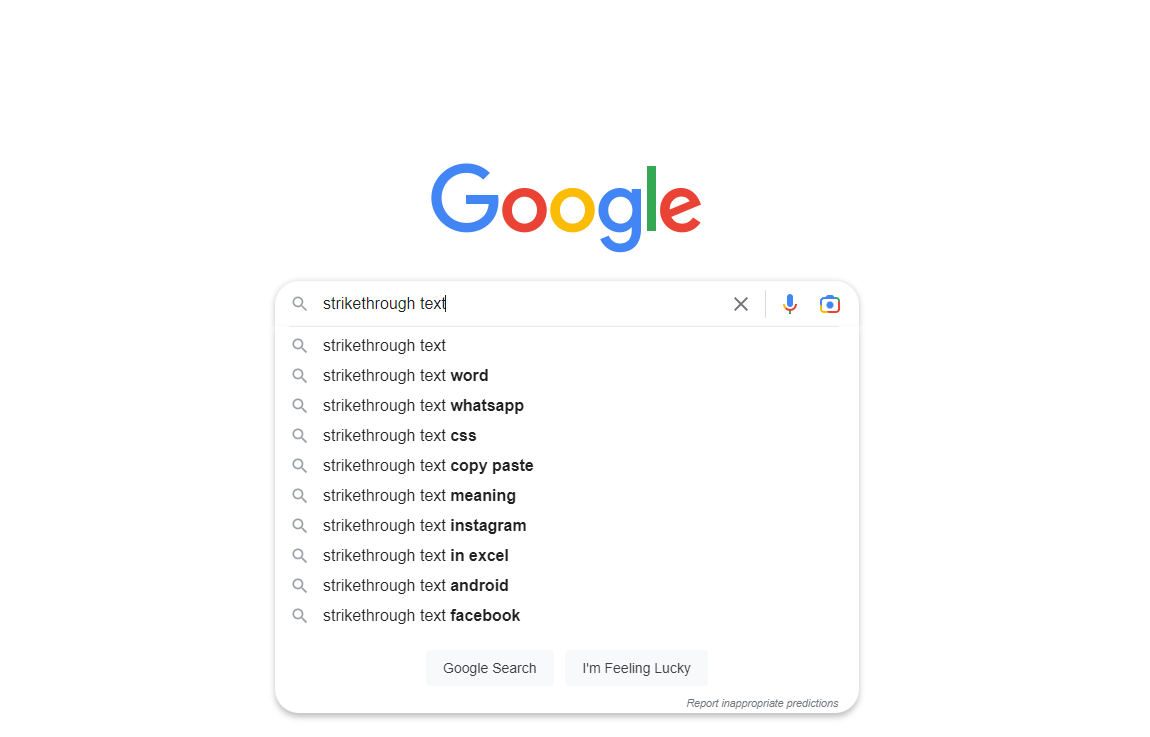Clear the search box with the X icon
Screen dimensions: 1150x737
tap(741, 304)
